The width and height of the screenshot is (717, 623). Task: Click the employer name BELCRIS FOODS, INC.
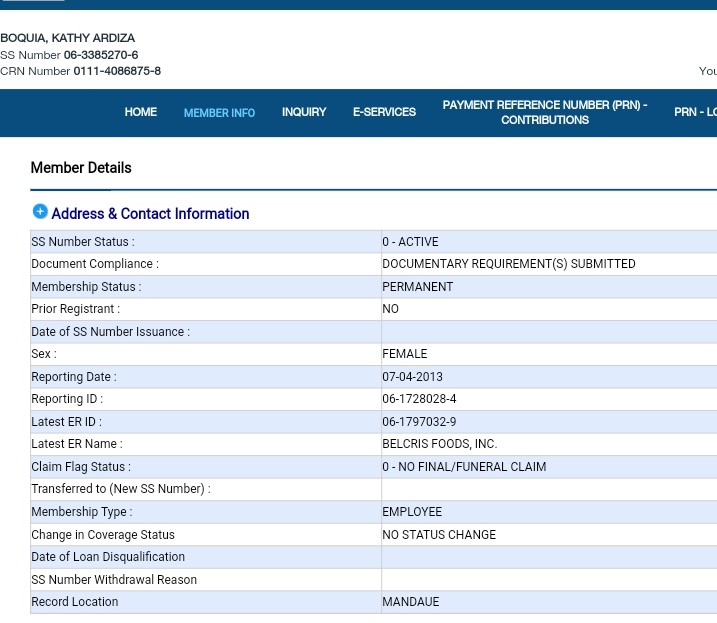tap(439, 444)
